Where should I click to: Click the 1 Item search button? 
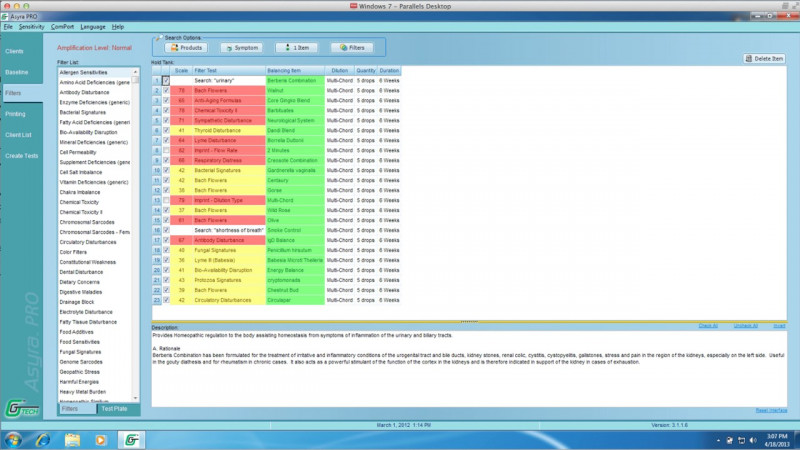tap(297, 47)
